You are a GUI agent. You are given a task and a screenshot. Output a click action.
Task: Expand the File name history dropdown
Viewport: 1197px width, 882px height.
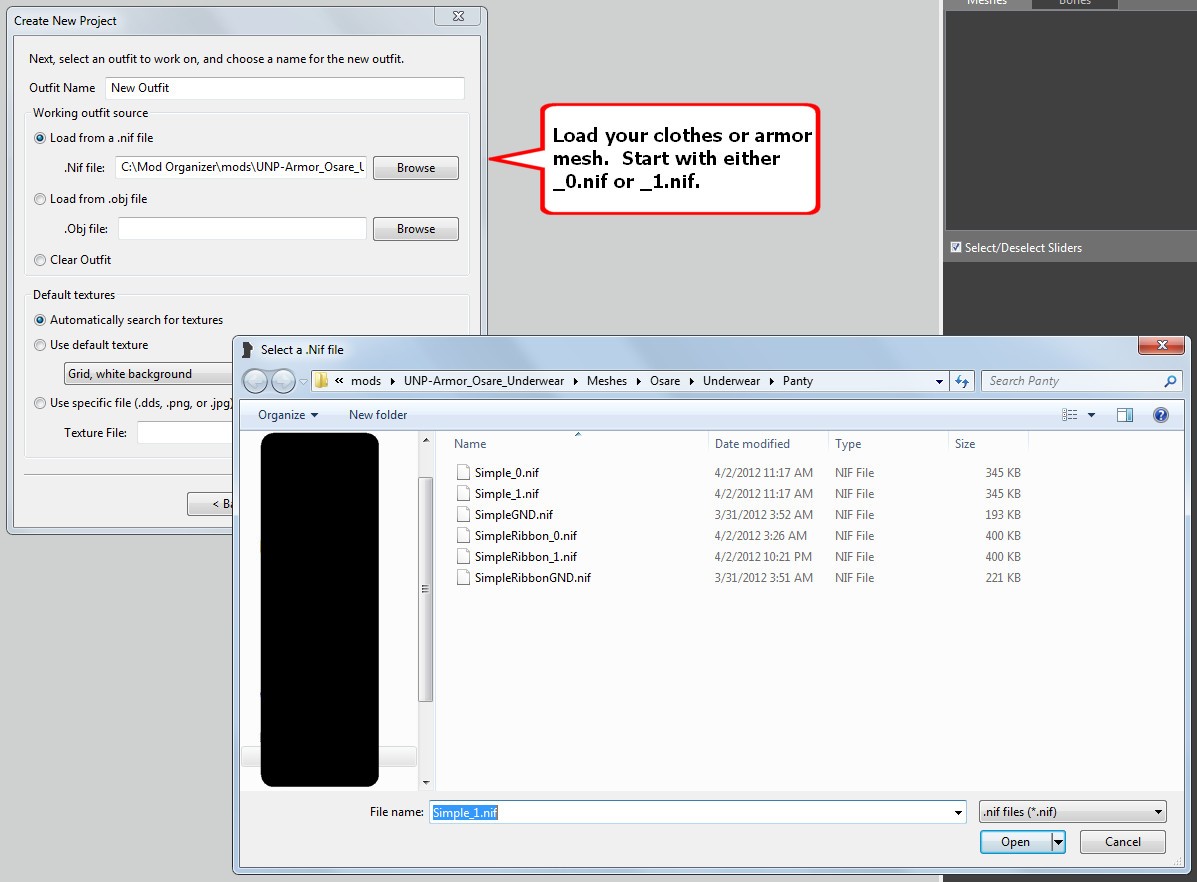959,812
